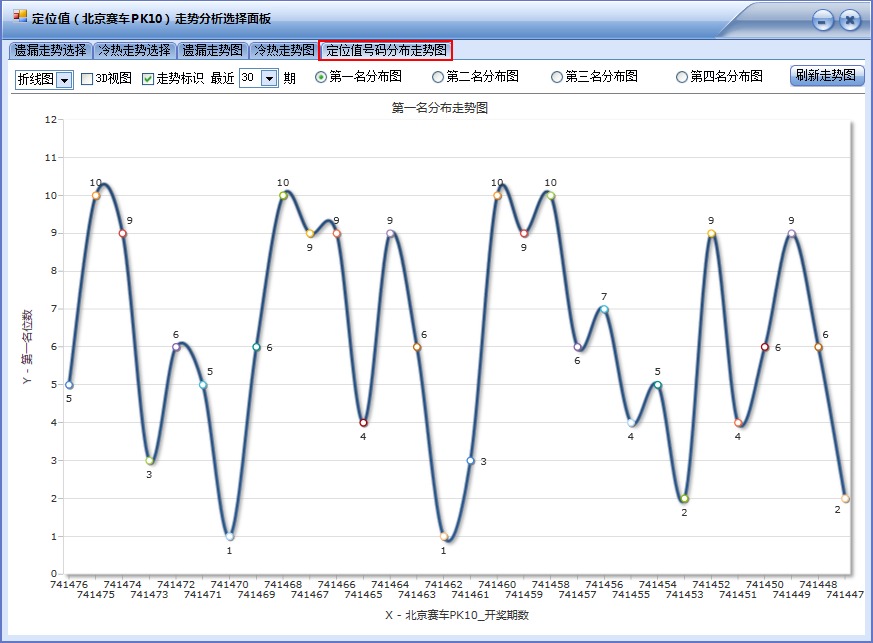Close the trend analysis panel window
Image resolution: width=873 pixels, height=643 pixels.
tap(849, 19)
